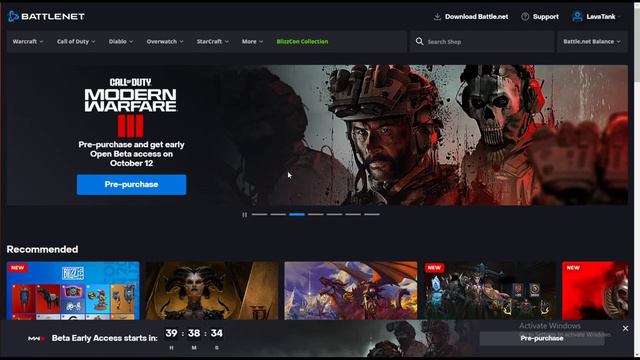640x360 pixels.
Task: Pause the hero carousel
Action: pyautogui.click(x=244, y=214)
